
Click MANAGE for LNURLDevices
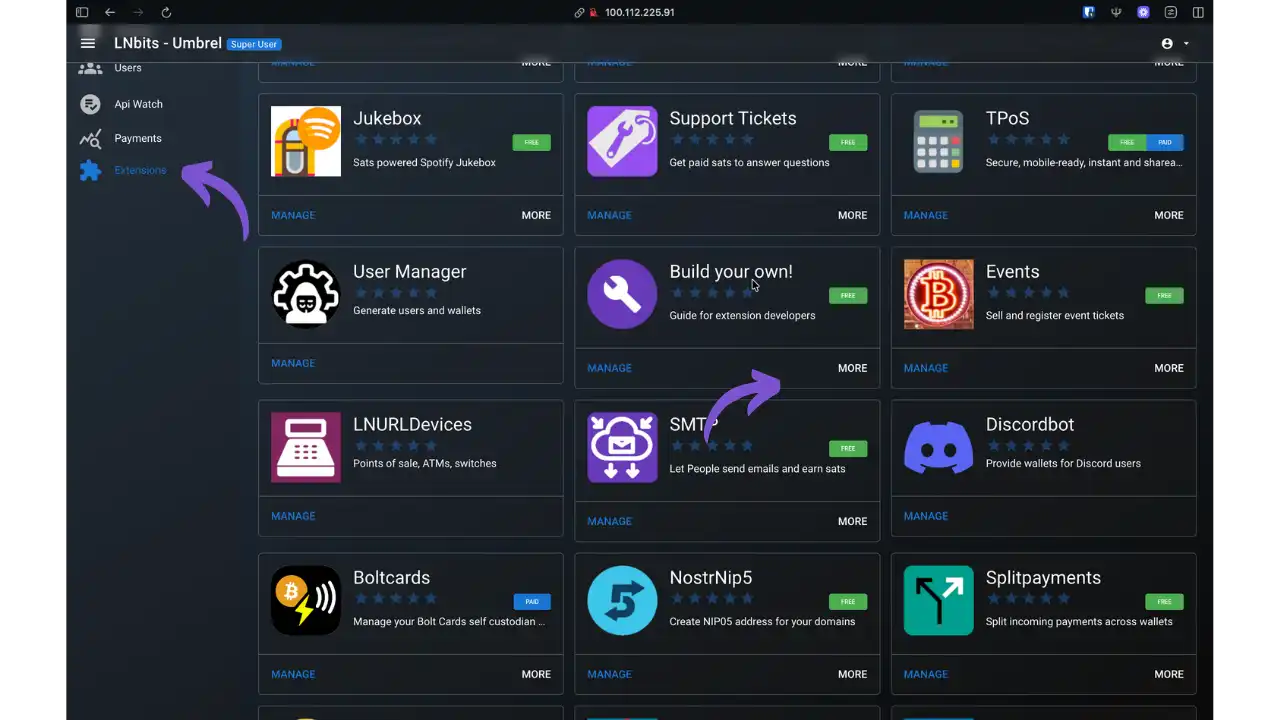point(293,516)
